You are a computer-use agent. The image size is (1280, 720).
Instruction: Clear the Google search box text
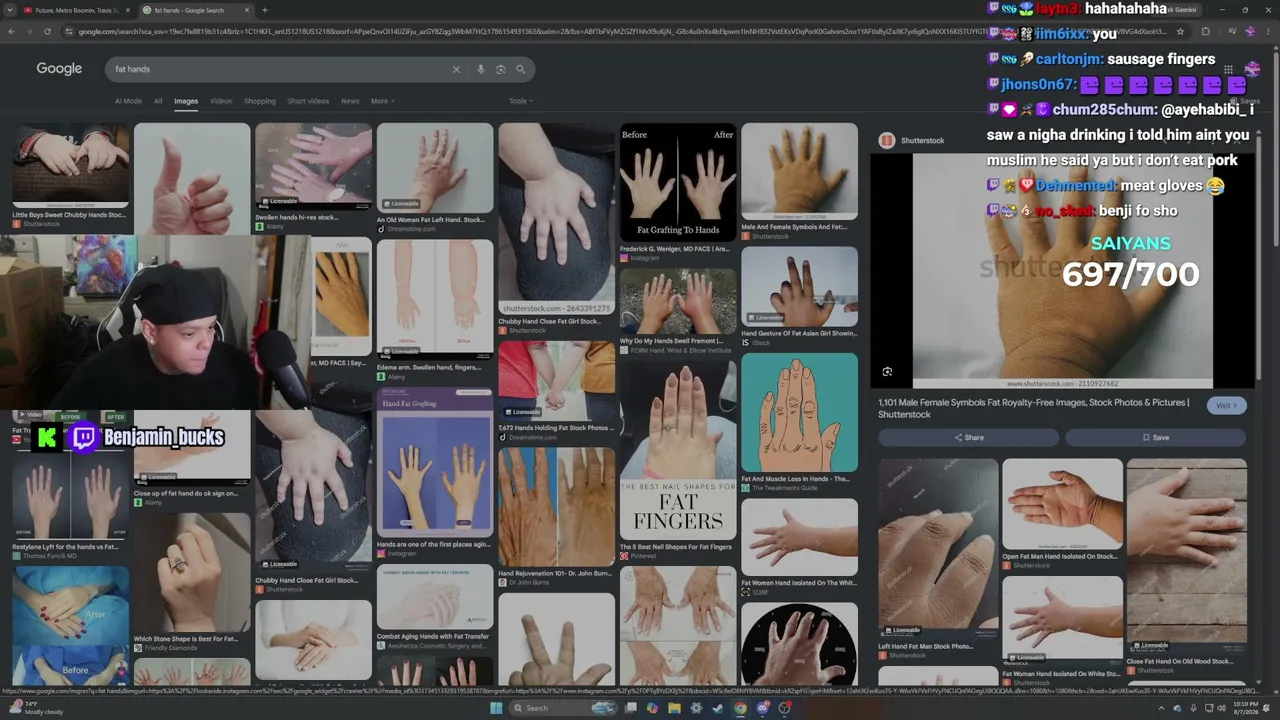pos(456,69)
